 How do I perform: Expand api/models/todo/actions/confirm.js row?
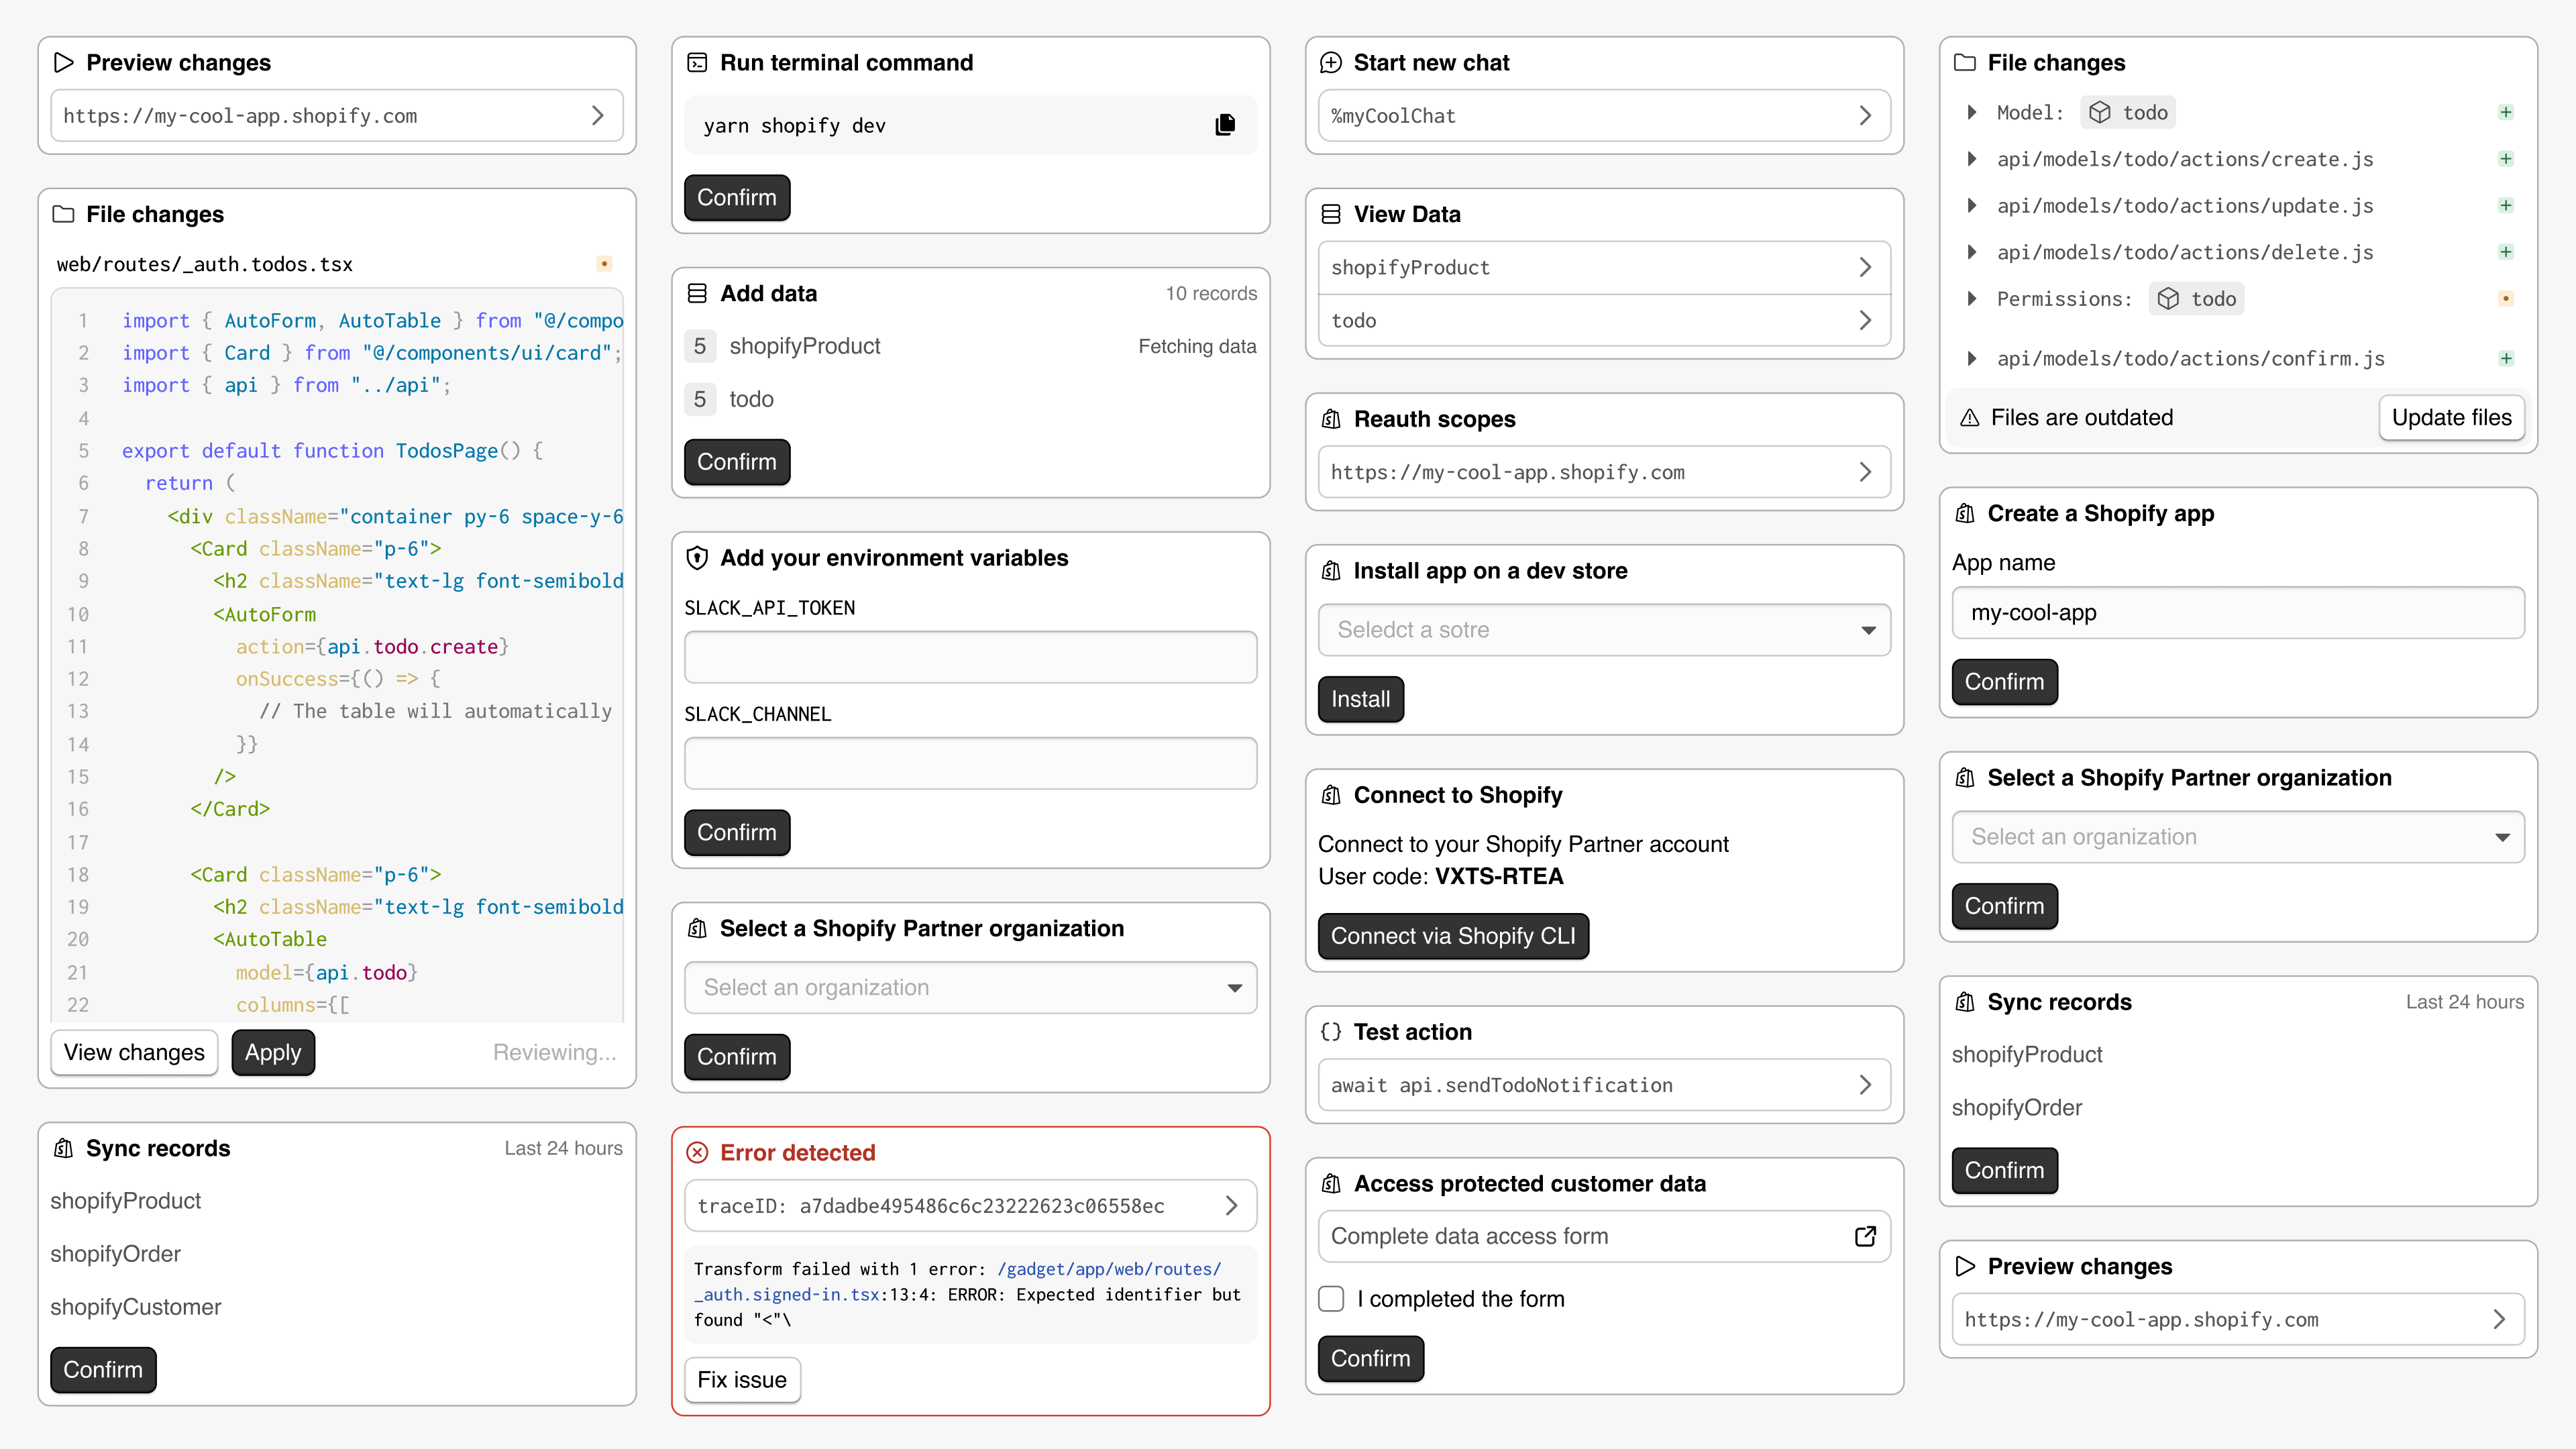tap(1971, 359)
